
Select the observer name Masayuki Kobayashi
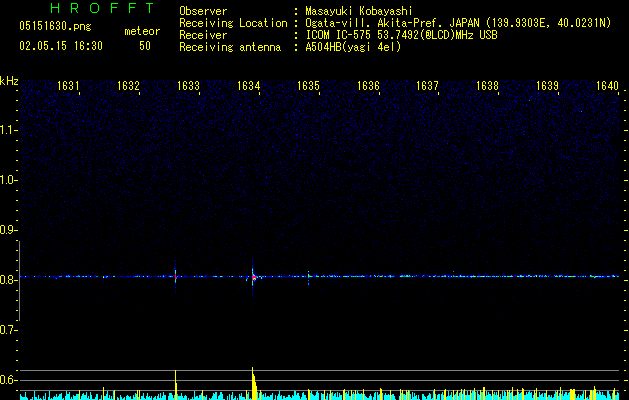(359, 11)
